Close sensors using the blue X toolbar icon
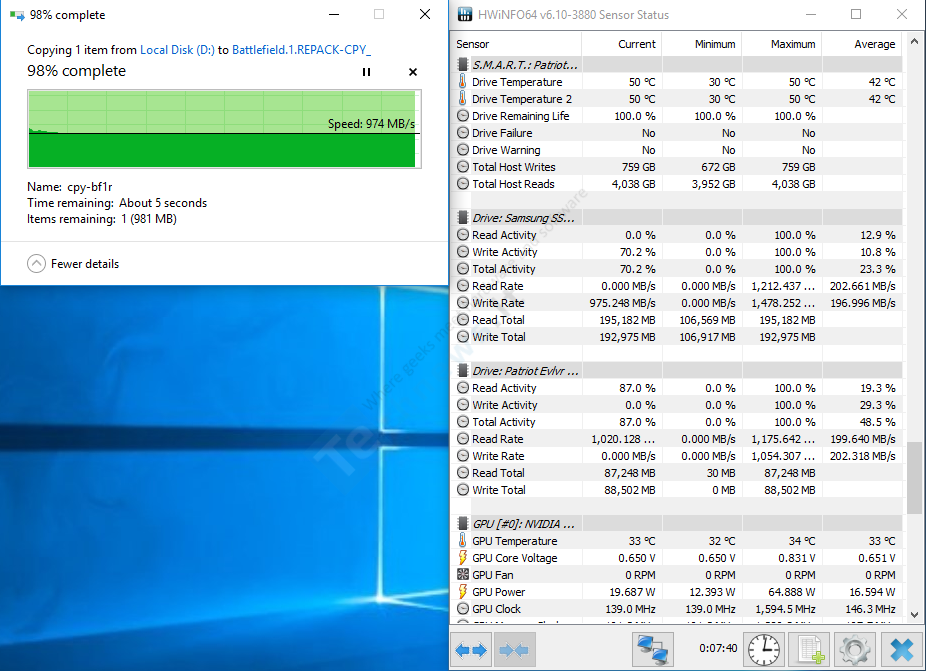This screenshot has width=926, height=671. (x=901, y=650)
